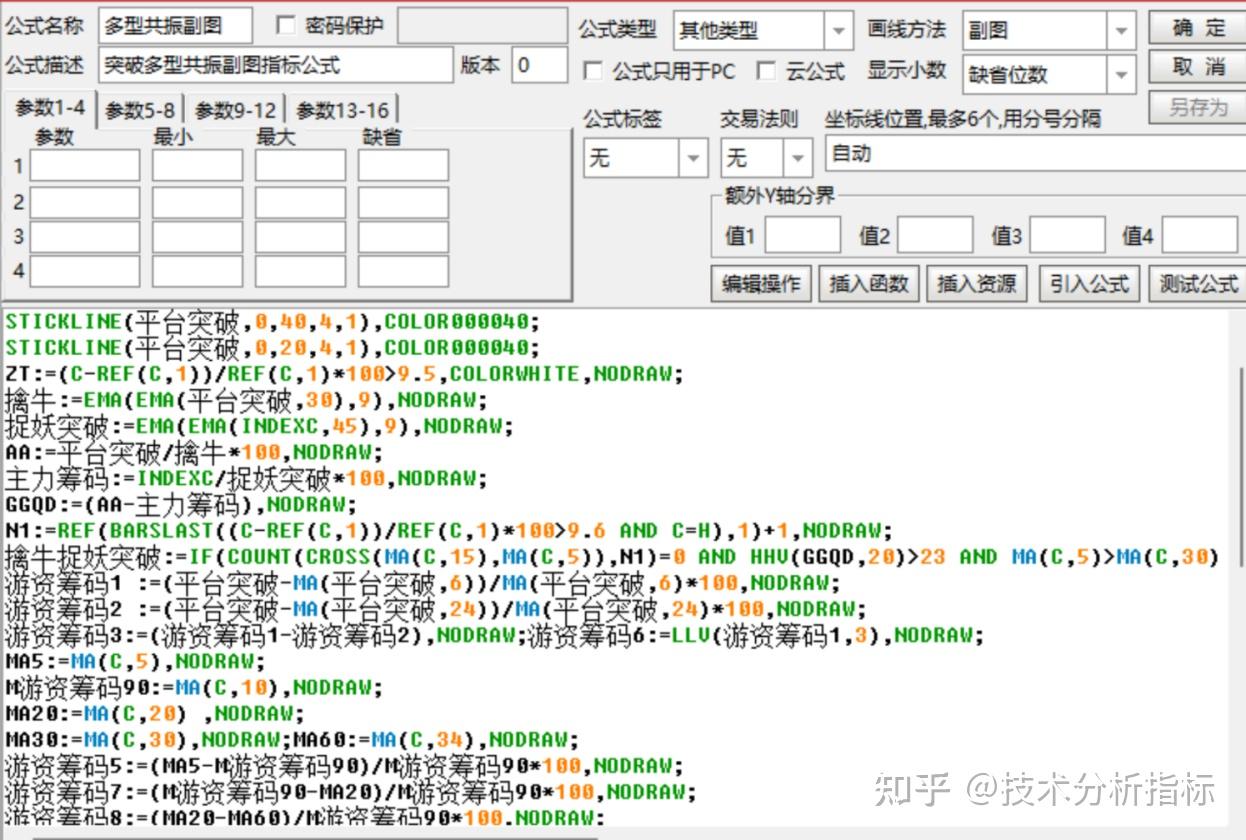The image size is (1246, 840).
Task: Click the 值1 input under 额外Y轴分界
Action: [802, 233]
